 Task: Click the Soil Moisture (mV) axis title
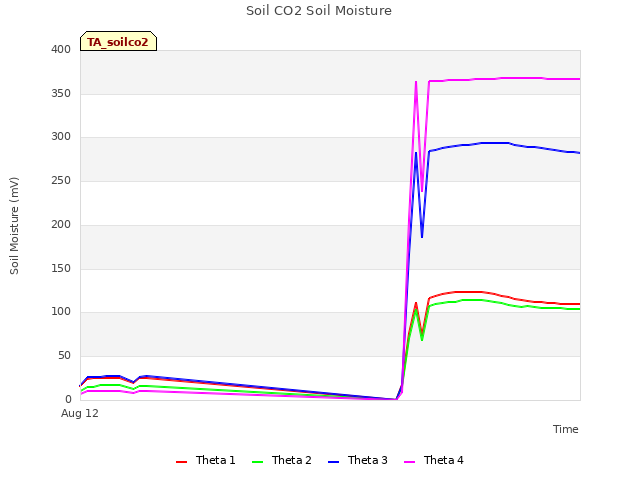point(14,226)
